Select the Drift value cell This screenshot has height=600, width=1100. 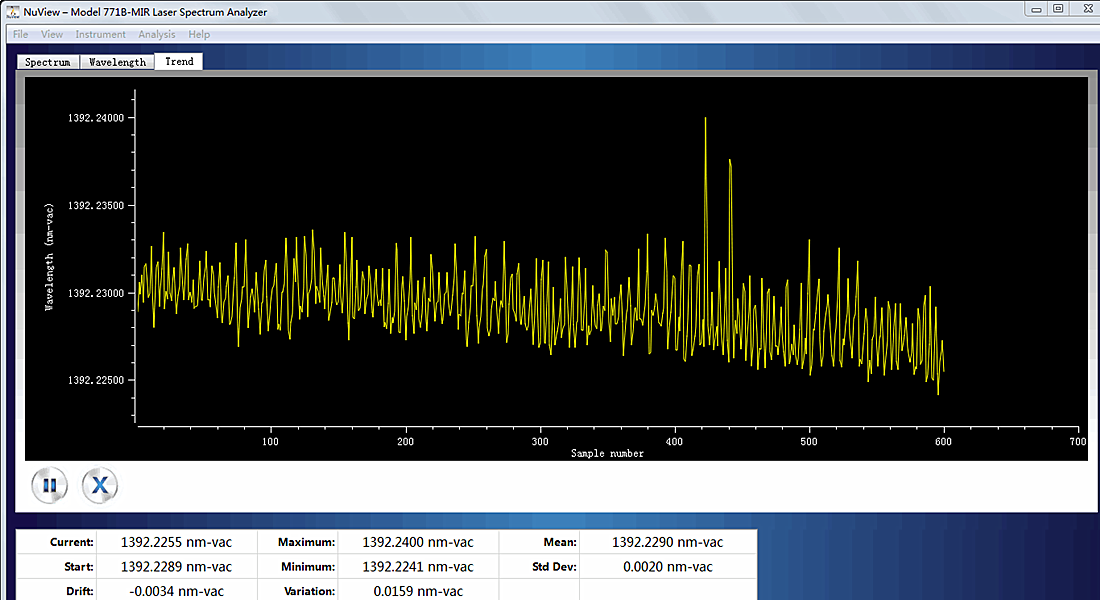(x=176, y=591)
